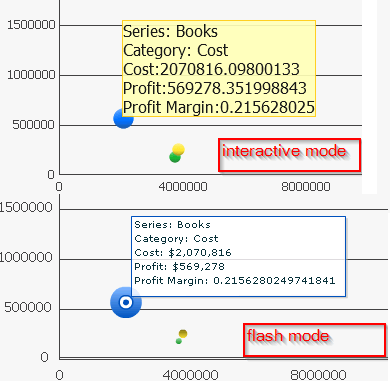Click 'Series: Books' line in yellow tooltip
The image size is (390, 392).
170,31
